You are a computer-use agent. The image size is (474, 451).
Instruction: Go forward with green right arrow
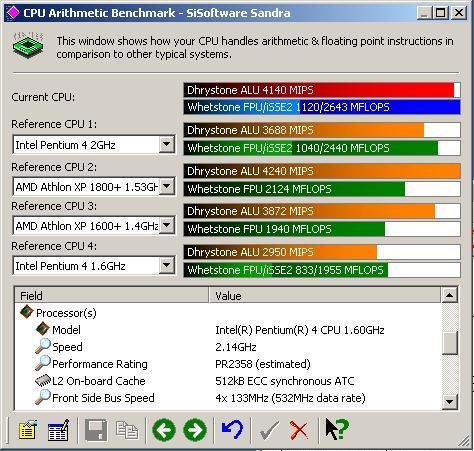(x=195, y=430)
